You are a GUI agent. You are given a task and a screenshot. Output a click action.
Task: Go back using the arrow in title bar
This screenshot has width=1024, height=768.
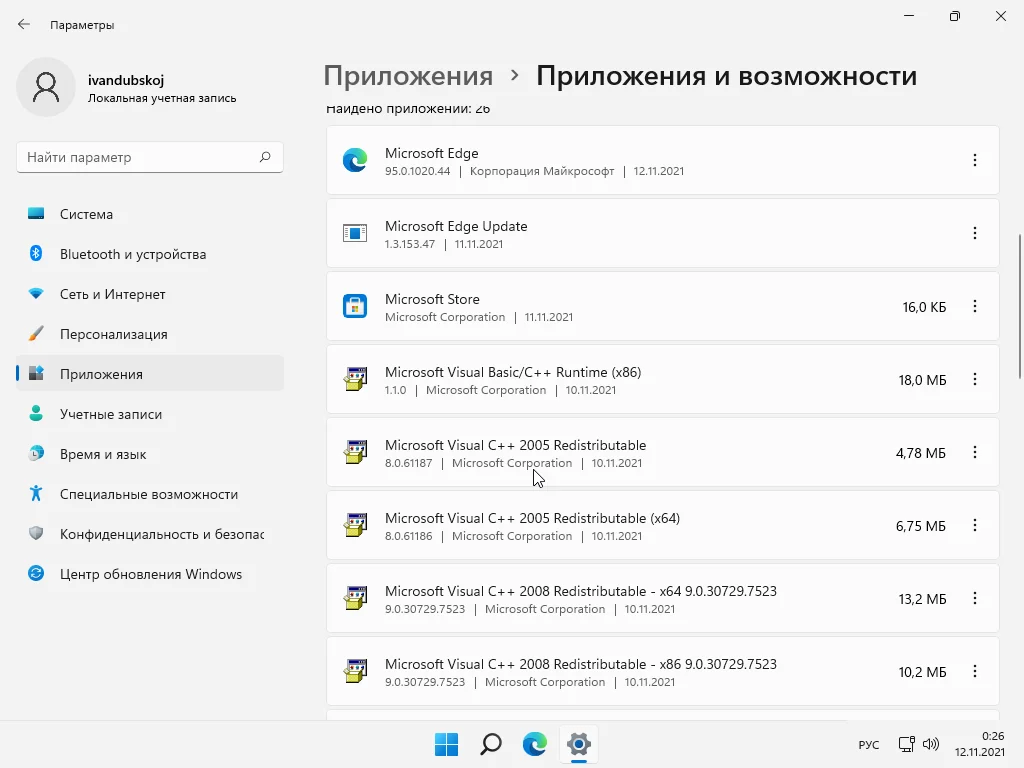click(24, 25)
